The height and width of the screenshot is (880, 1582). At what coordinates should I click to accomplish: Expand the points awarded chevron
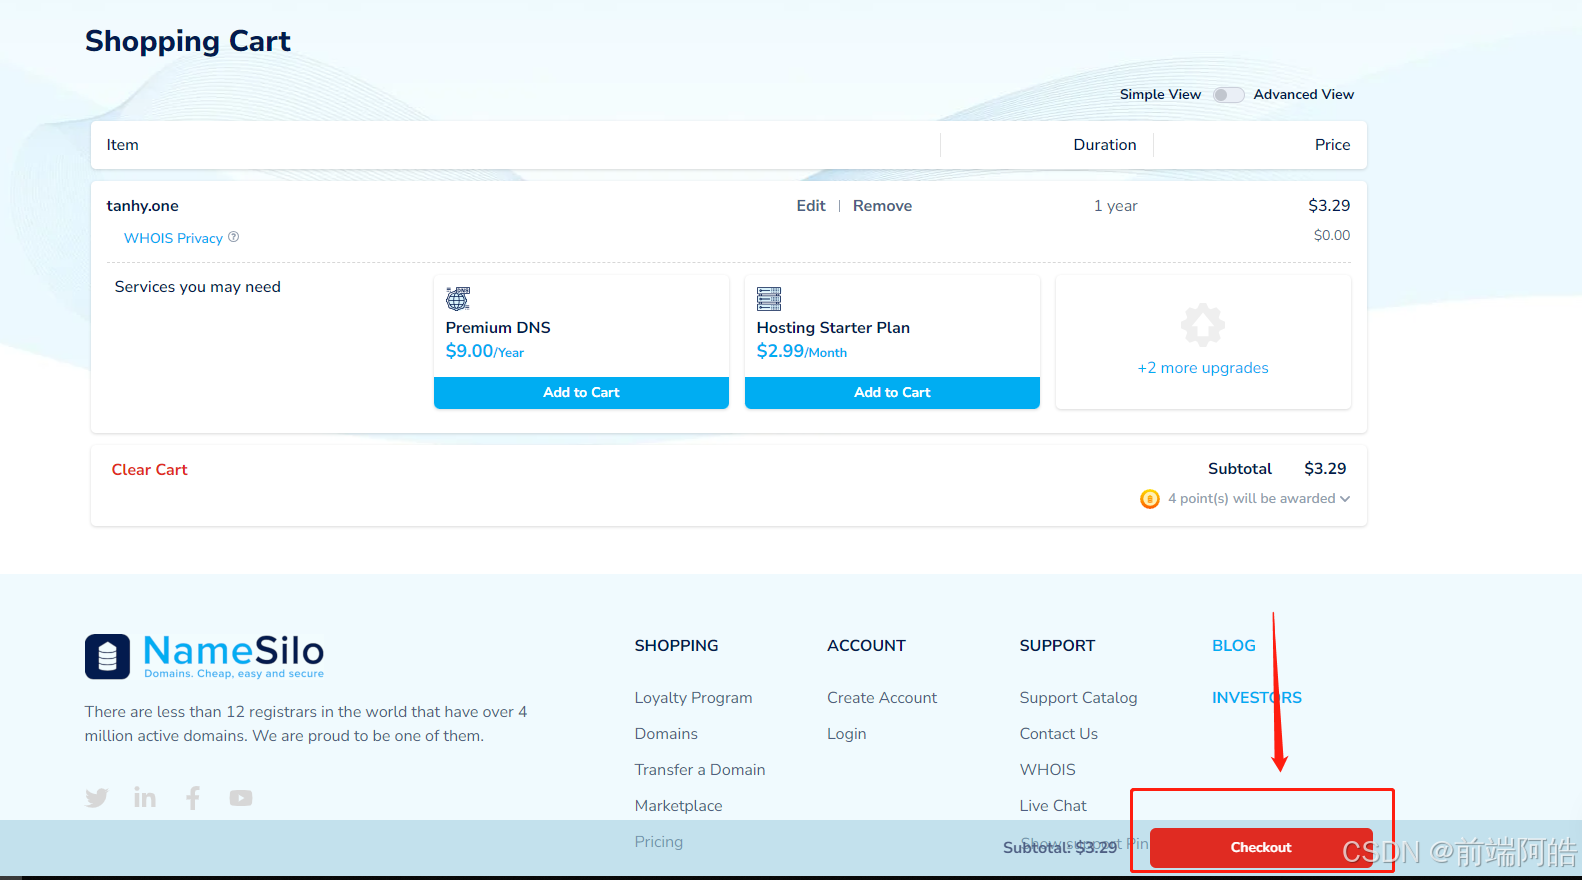[1345, 499]
